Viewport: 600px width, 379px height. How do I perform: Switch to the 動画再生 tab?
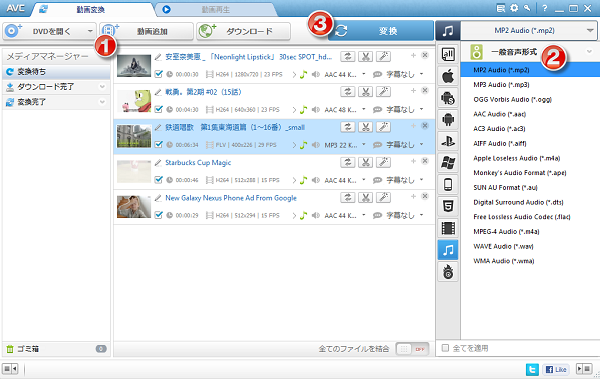tap(215, 10)
